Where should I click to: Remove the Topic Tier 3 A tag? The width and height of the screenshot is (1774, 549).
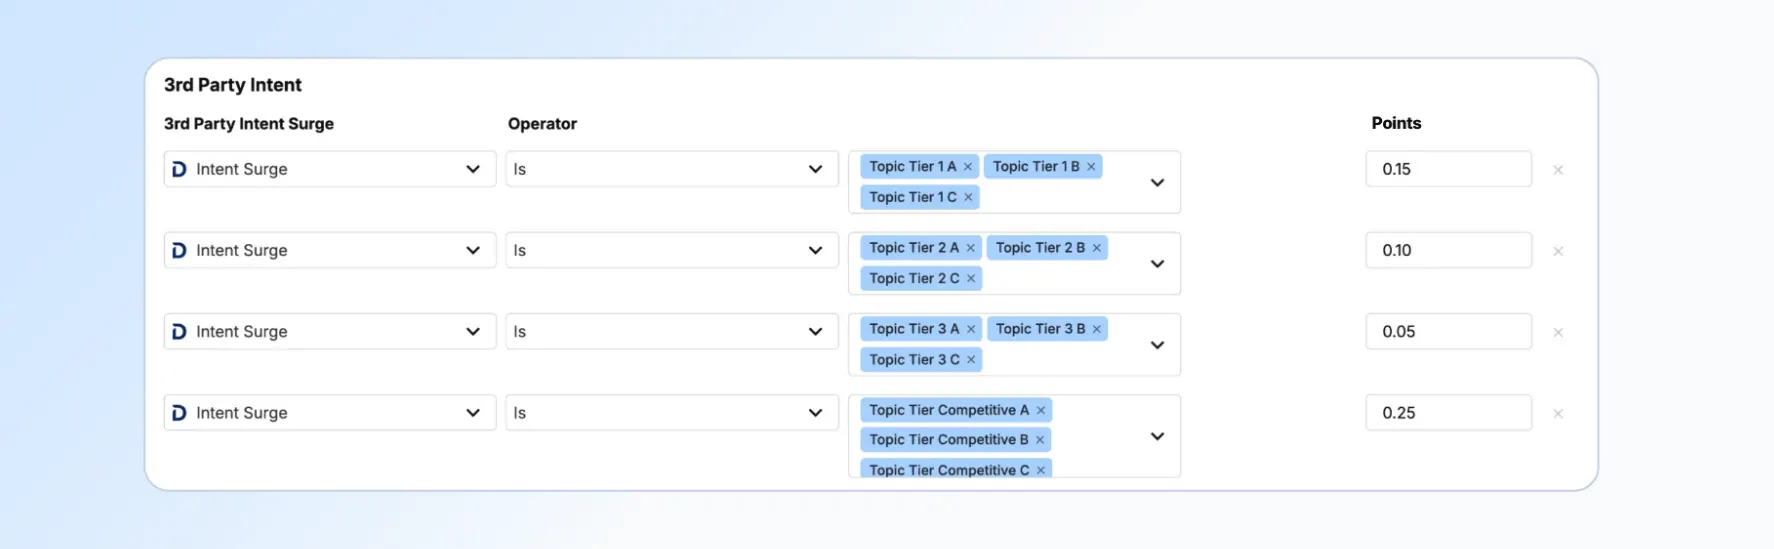971,329
